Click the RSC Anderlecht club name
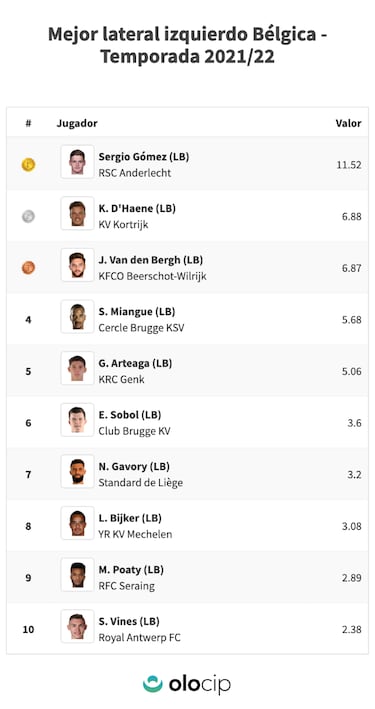The height and width of the screenshot is (709, 375). 135,173
